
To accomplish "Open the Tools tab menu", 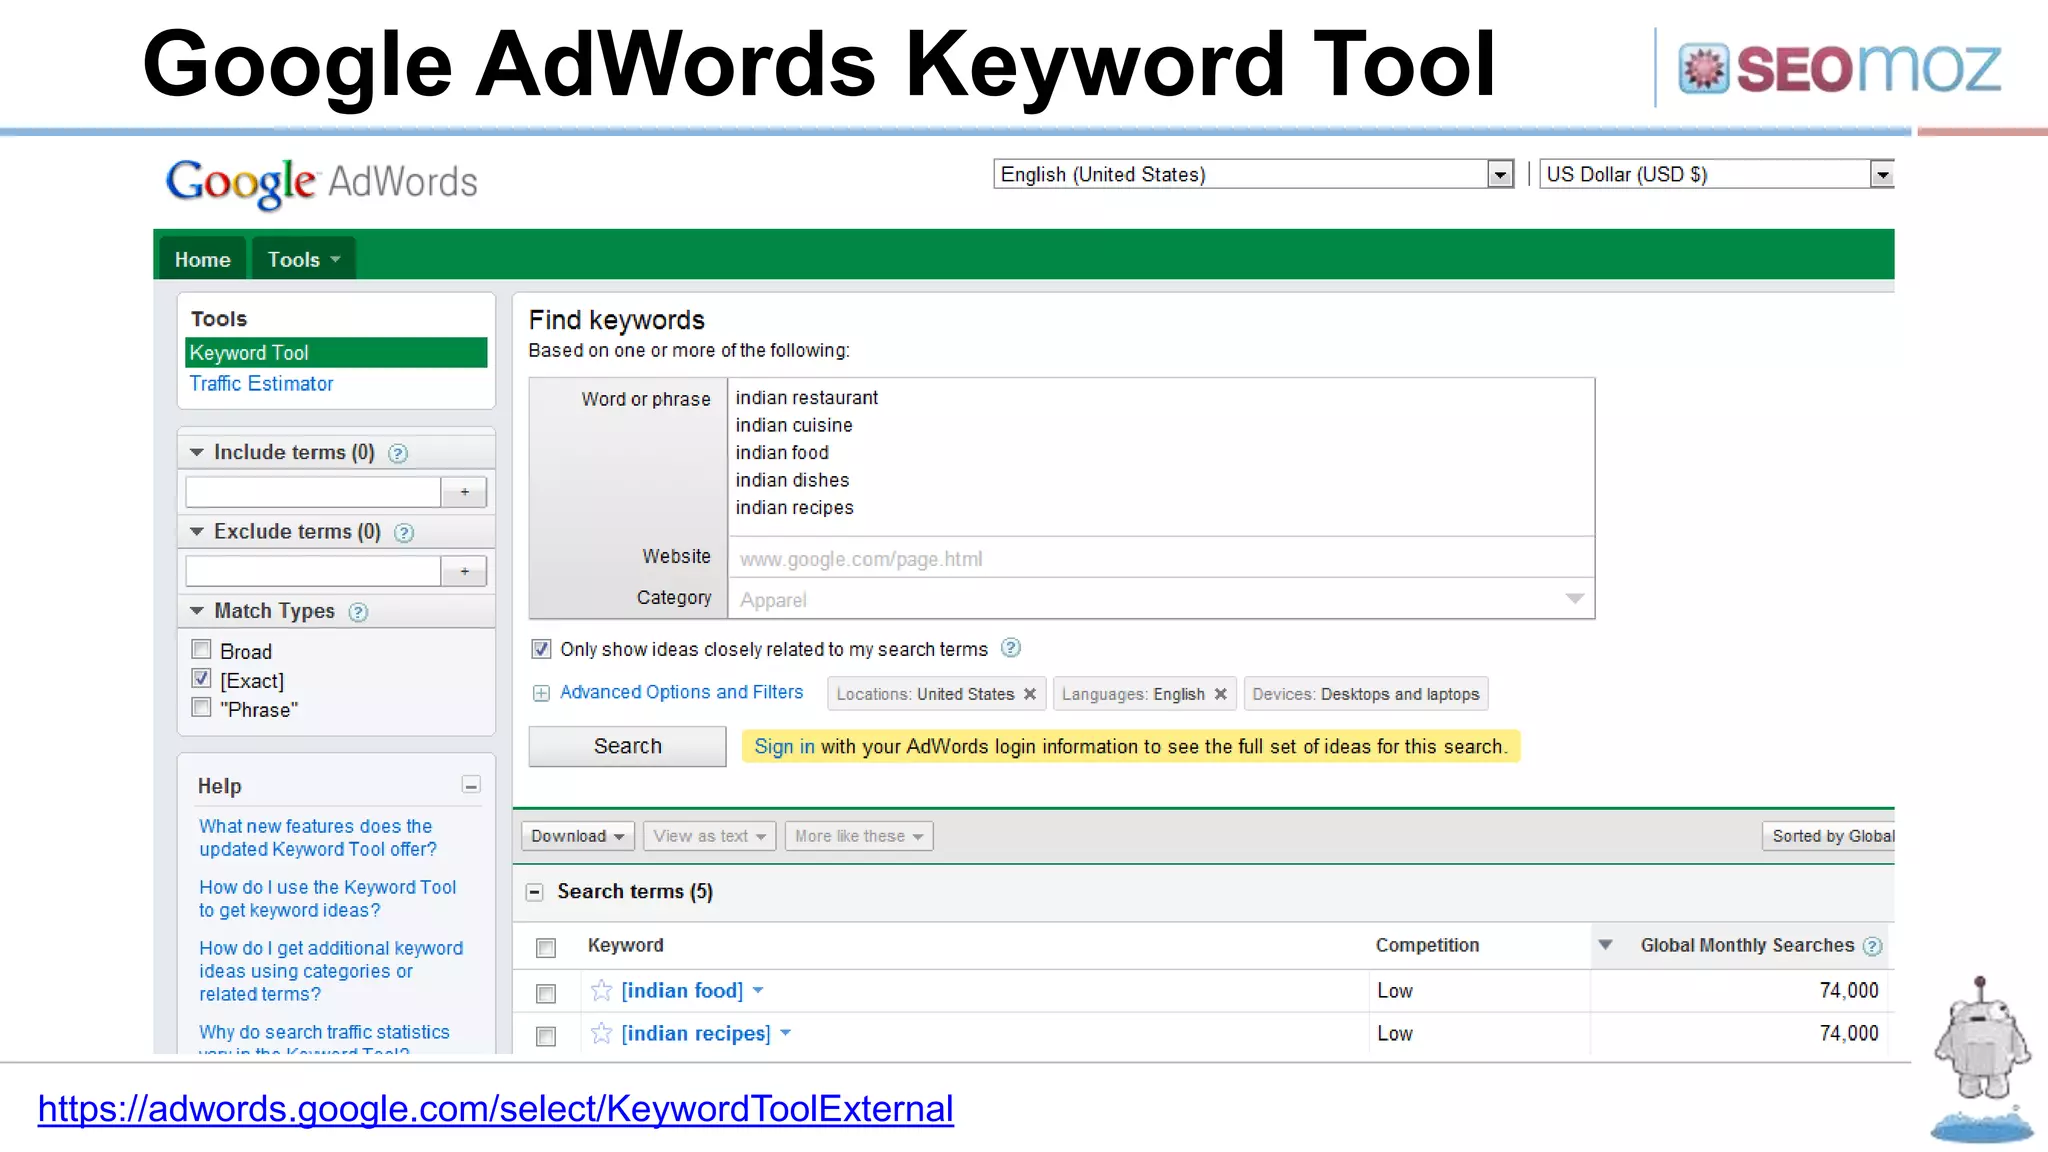I will pyautogui.click(x=304, y=259).
